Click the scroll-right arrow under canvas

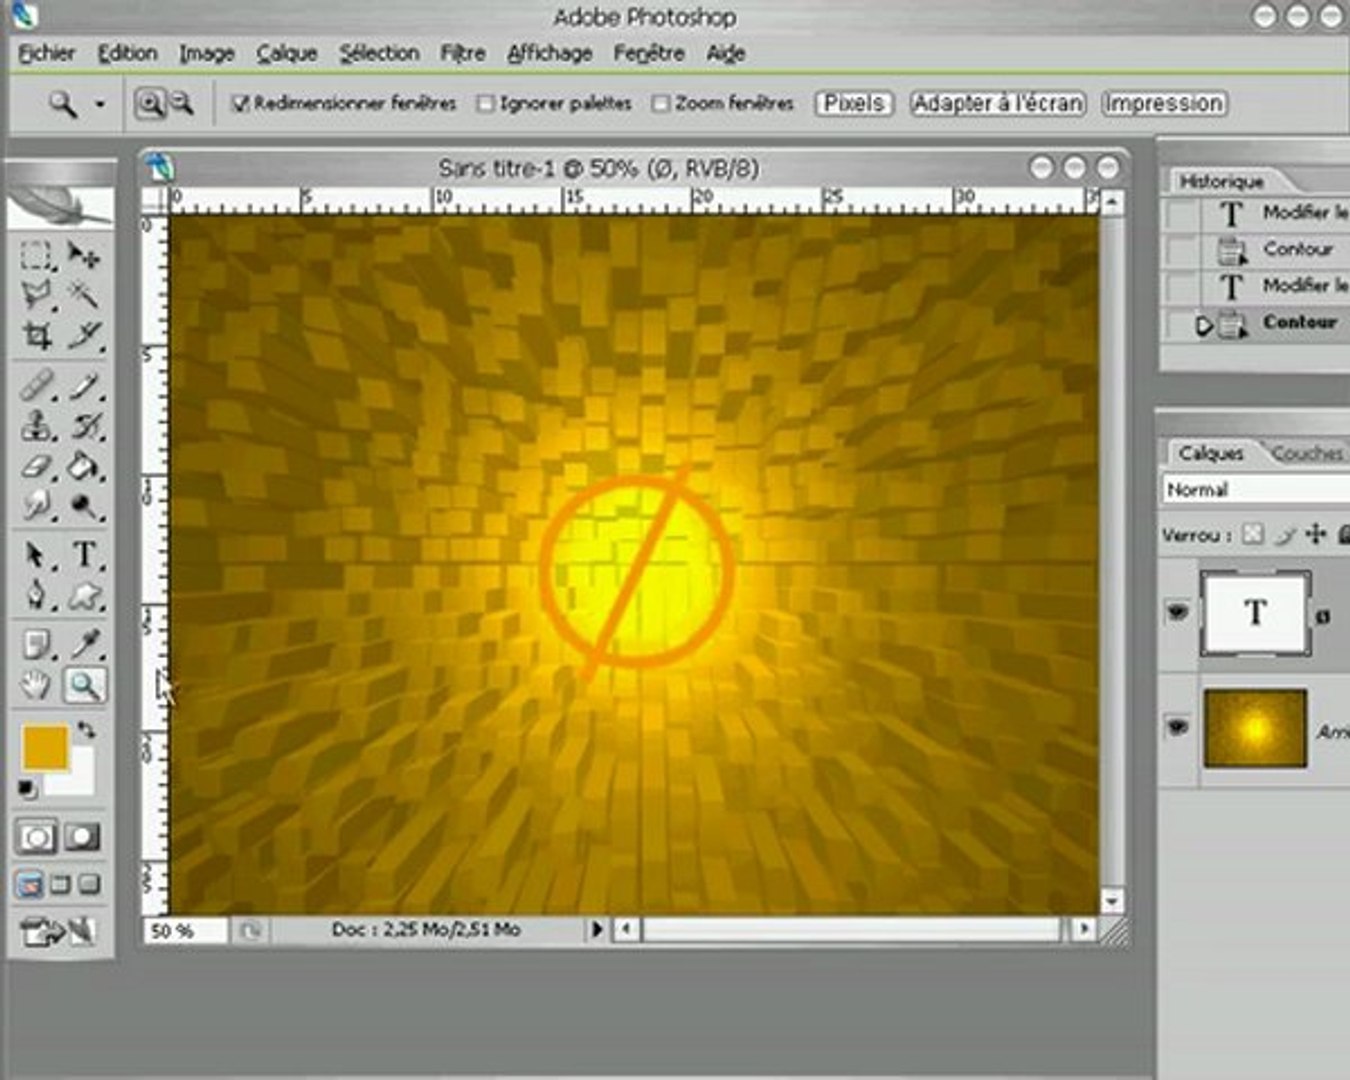point(1084,929)
